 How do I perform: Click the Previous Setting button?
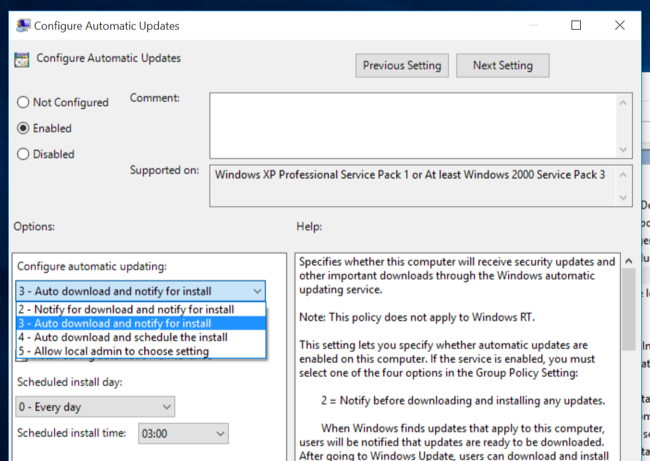(x=402, y=66)
